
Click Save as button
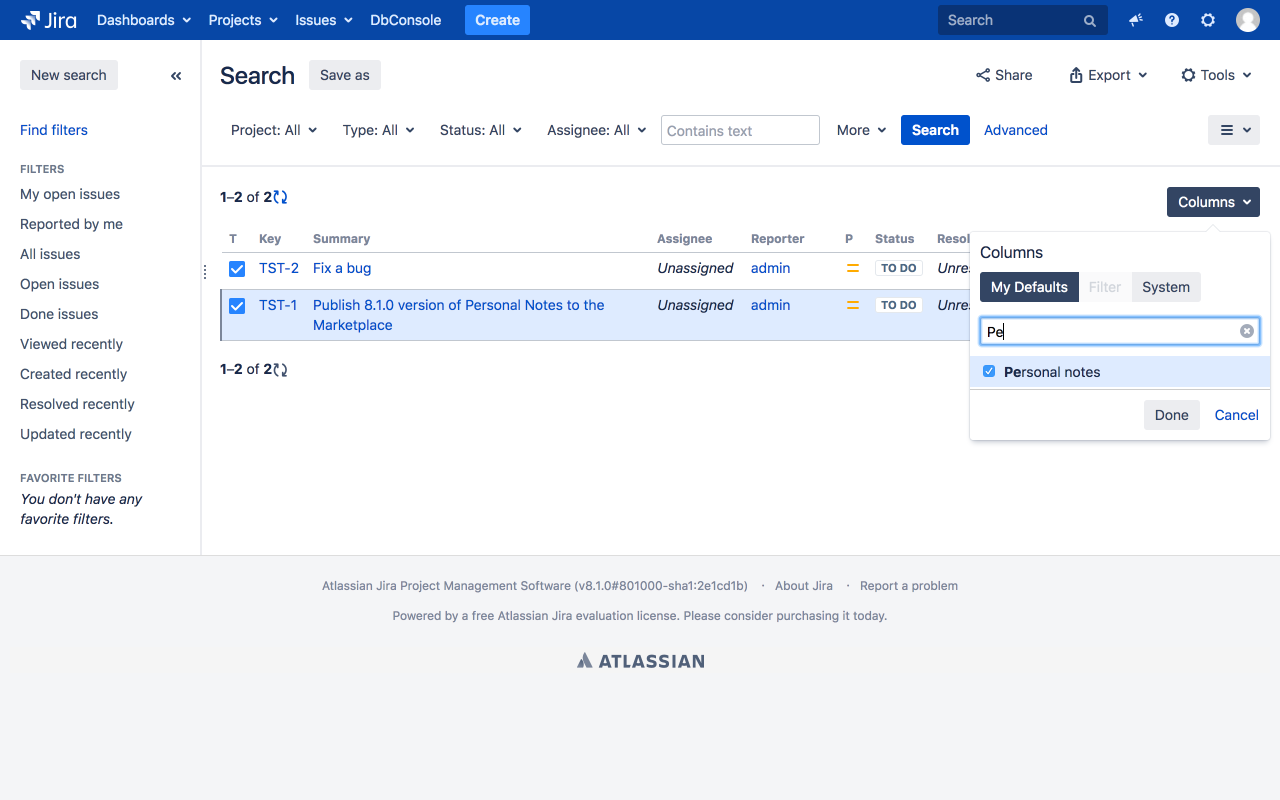click(x=345, y=75)
